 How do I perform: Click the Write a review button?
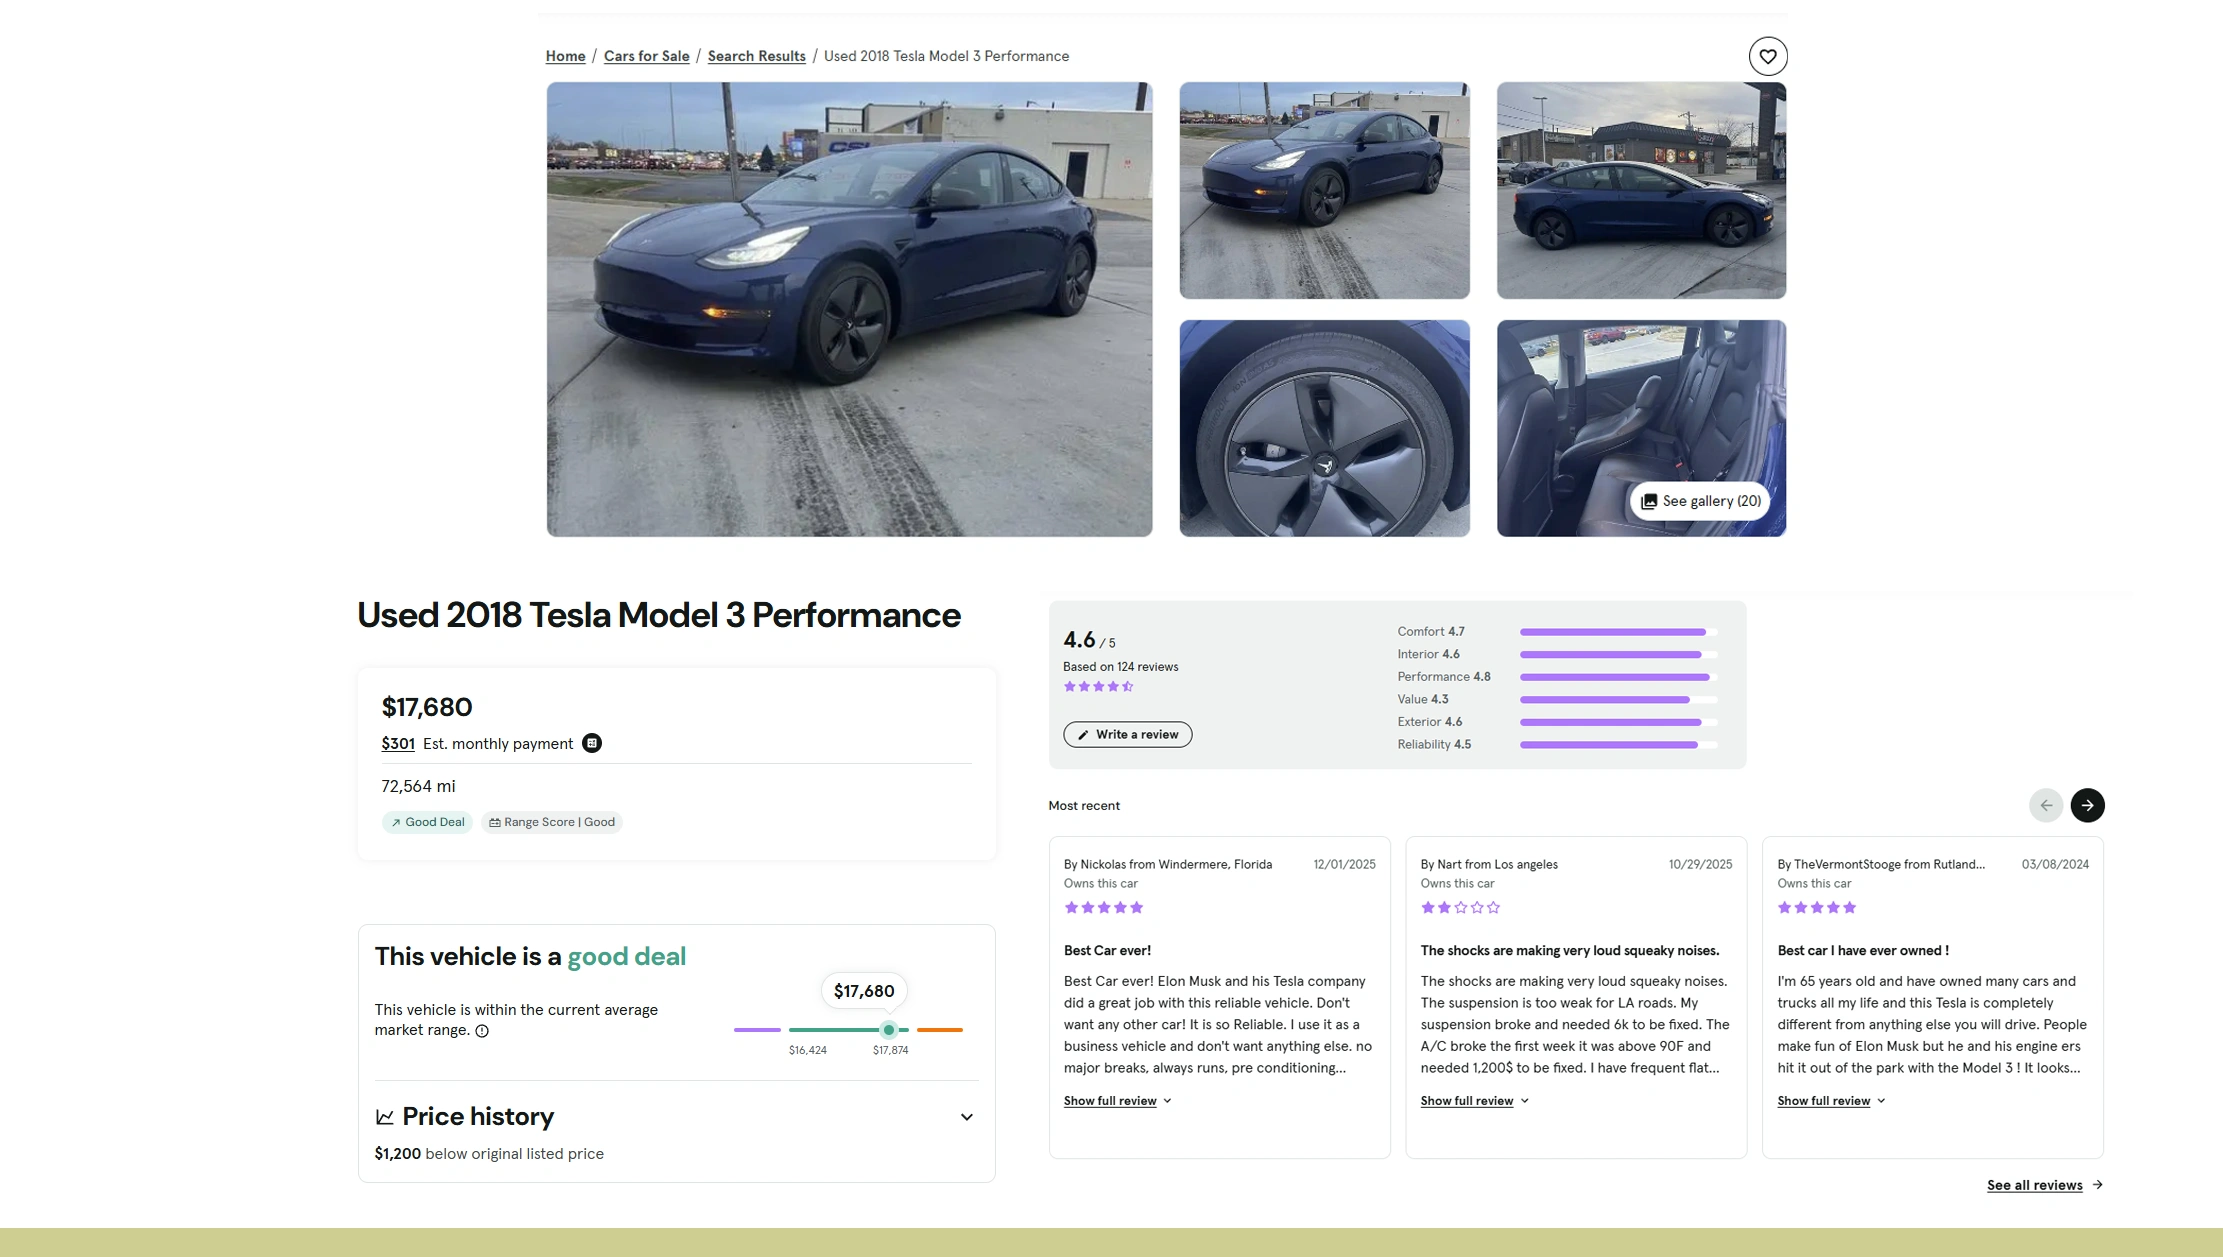[1127, 734]
